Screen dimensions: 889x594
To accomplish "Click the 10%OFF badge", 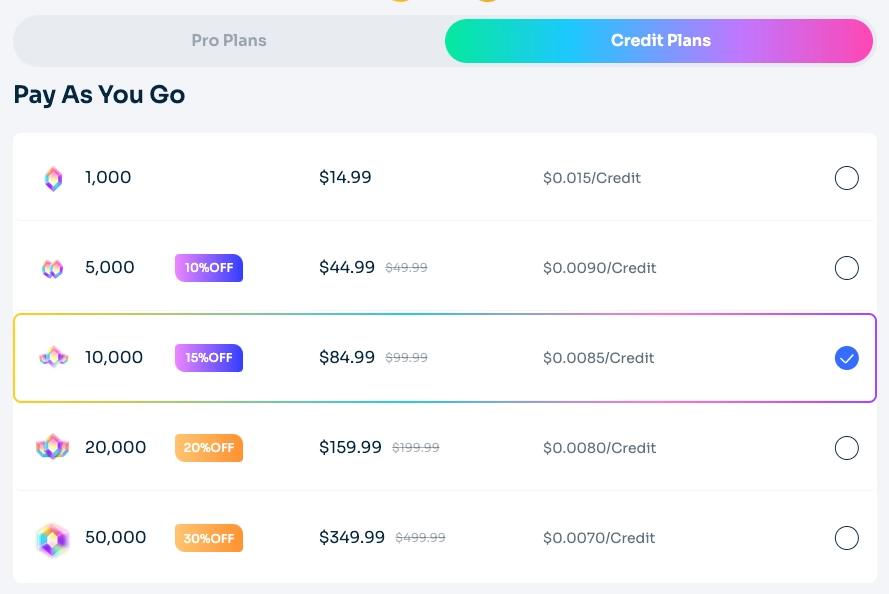I will tap(209, 268).
